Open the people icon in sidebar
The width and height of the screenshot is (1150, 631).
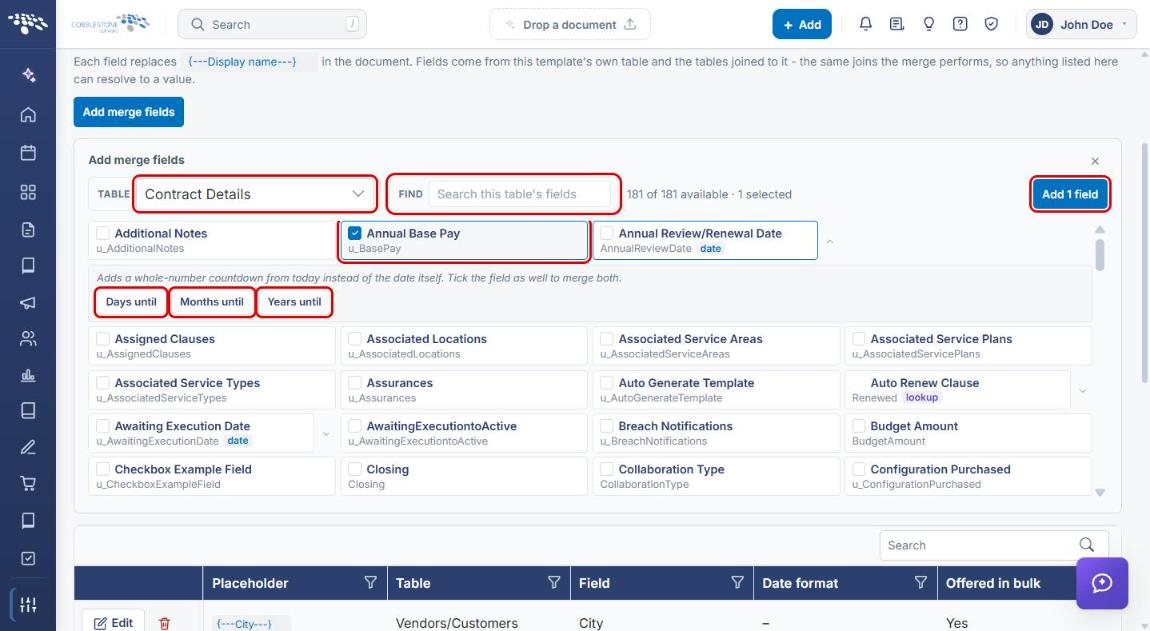pos(28,338)
